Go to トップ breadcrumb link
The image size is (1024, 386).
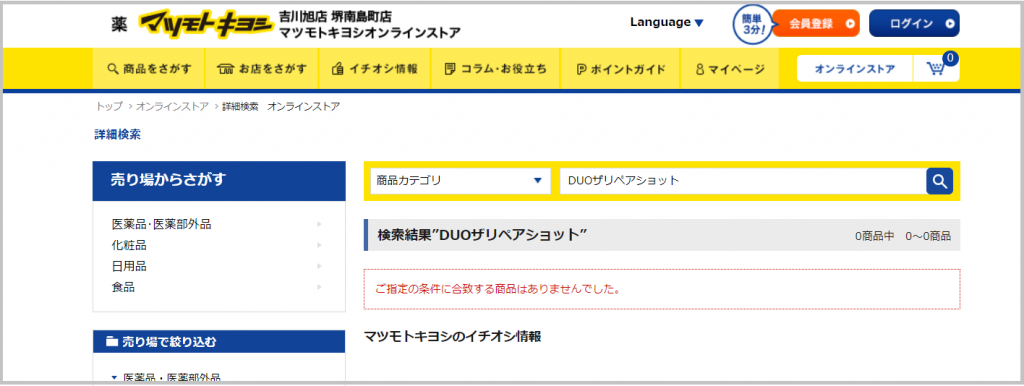pos(109,106)
